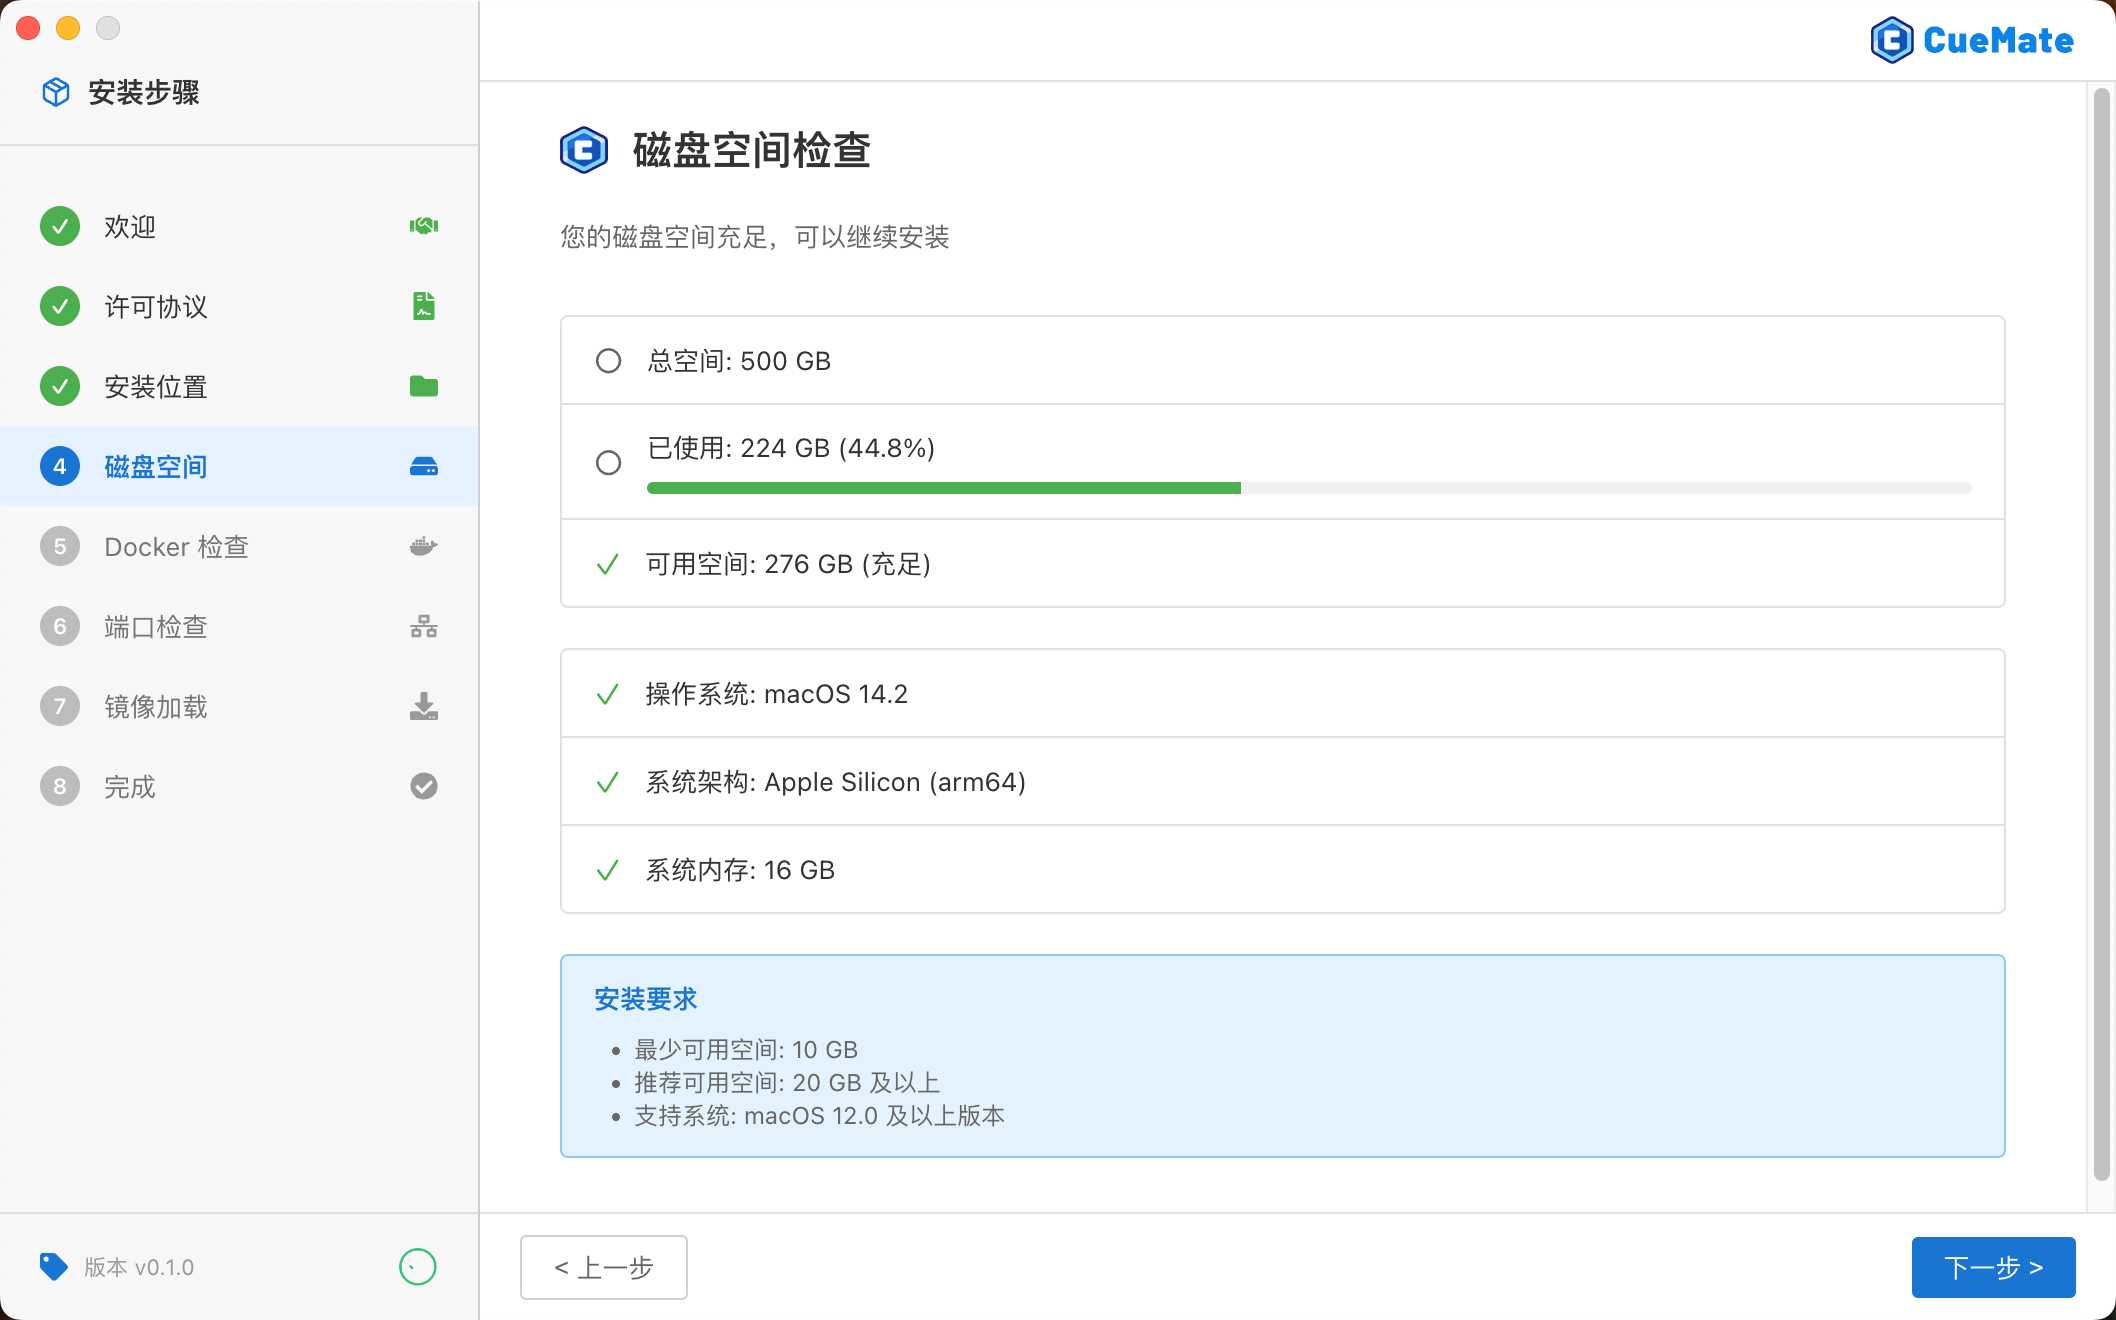Click the green check beside 可用空间
The width and height of the screenshot is (2116, 1320).
pos(607,564)
